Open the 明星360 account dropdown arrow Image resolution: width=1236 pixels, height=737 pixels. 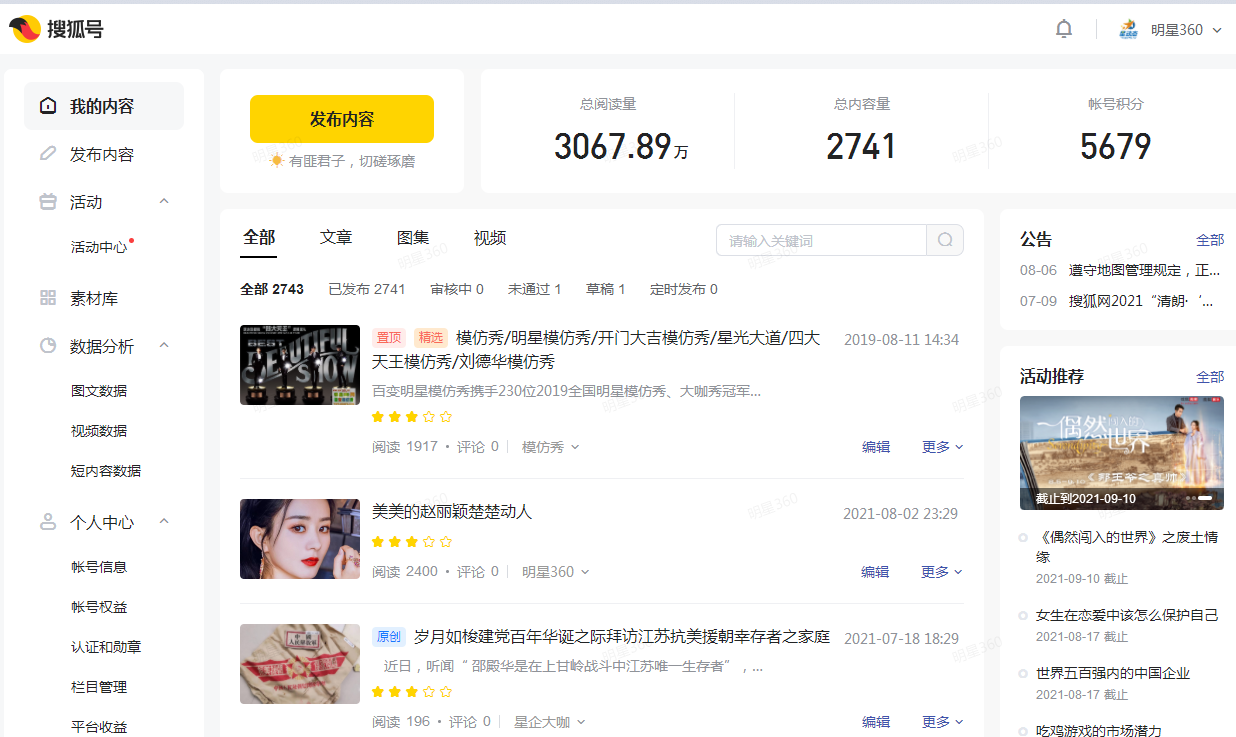(1217, 30)
